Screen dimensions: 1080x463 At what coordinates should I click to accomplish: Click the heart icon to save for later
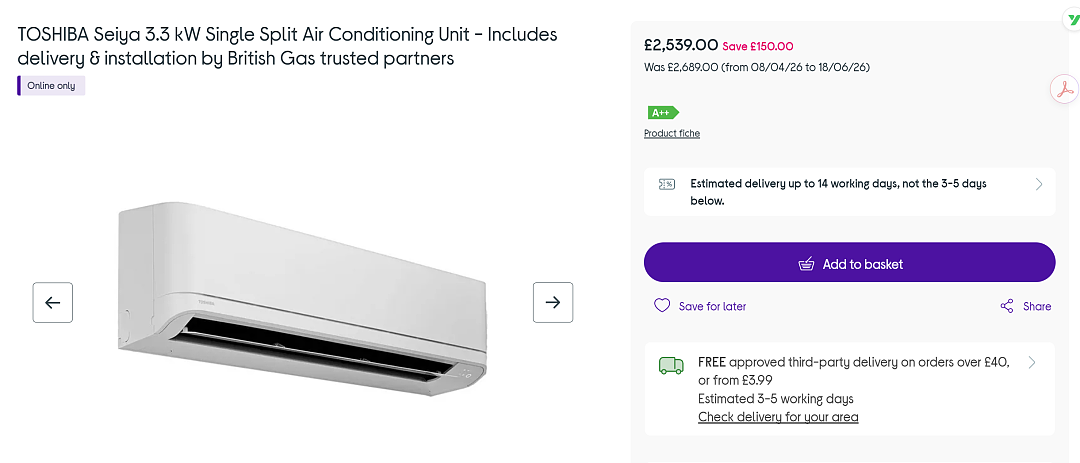pos(662,305)
